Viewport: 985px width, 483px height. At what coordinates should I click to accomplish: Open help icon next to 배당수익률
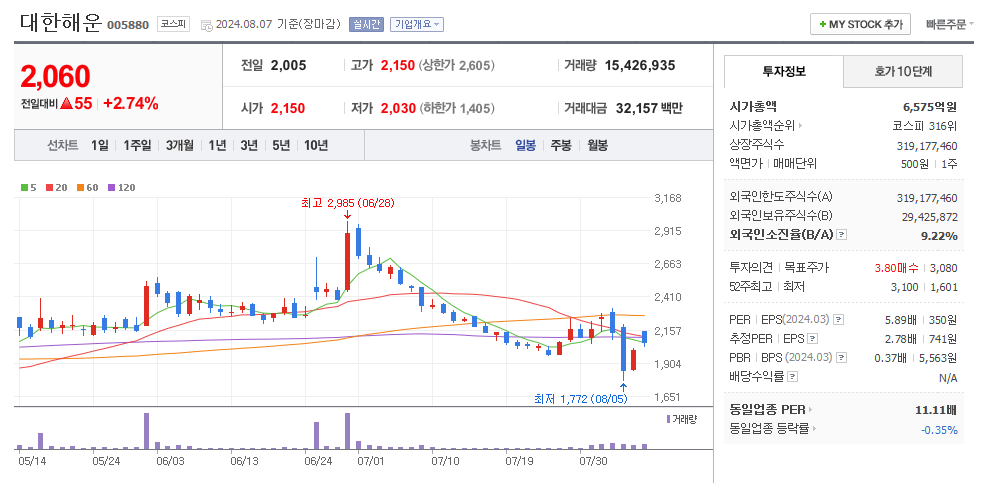coord(792,377)
